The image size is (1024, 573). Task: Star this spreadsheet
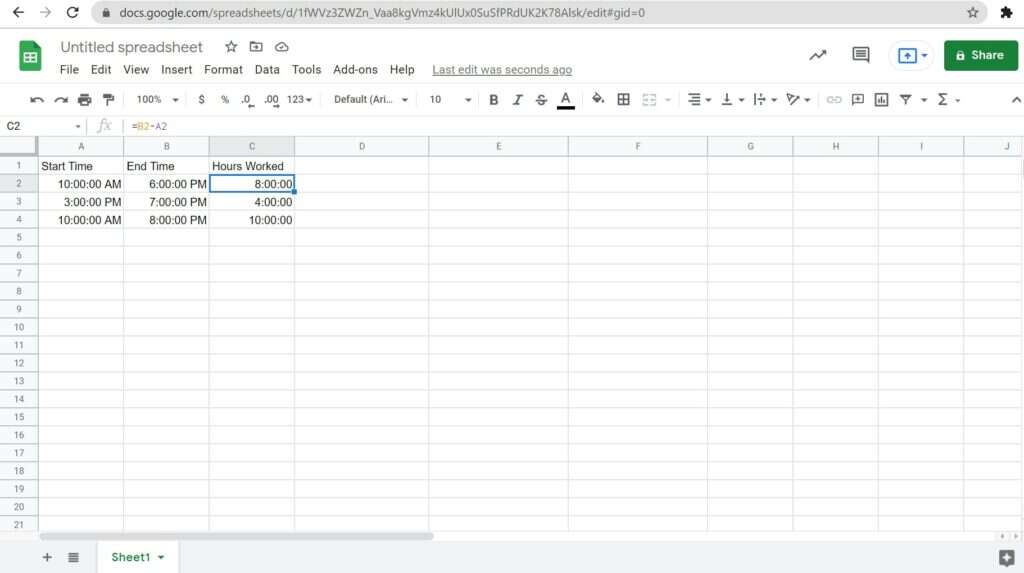tap(231, 47)
